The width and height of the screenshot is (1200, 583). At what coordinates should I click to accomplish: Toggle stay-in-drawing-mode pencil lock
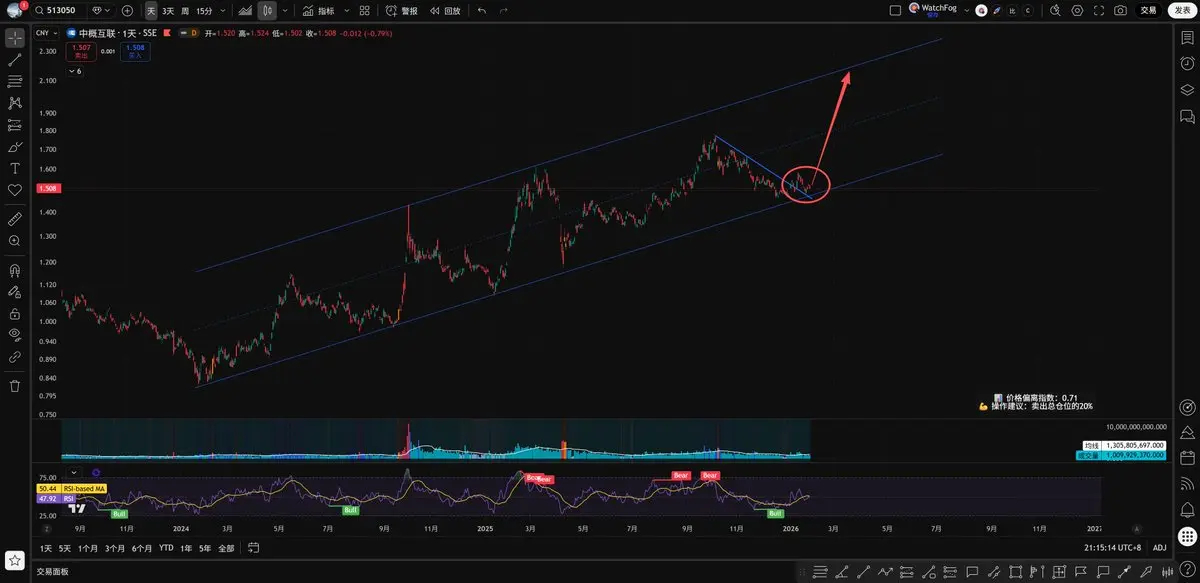[15, 292]
